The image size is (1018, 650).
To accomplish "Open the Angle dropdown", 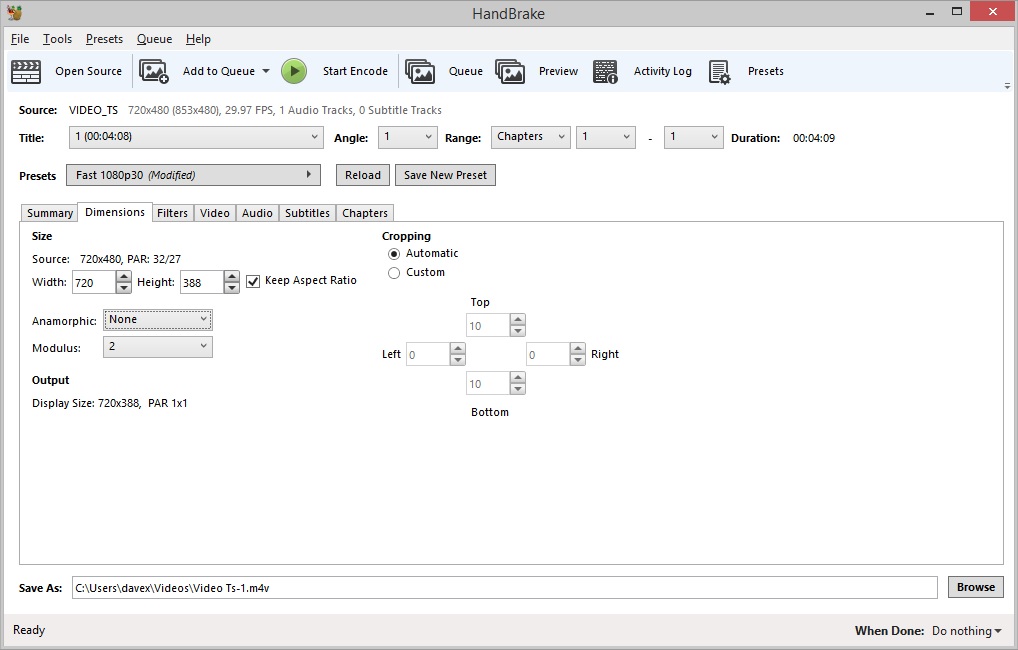I will click(x=408, y=137).
